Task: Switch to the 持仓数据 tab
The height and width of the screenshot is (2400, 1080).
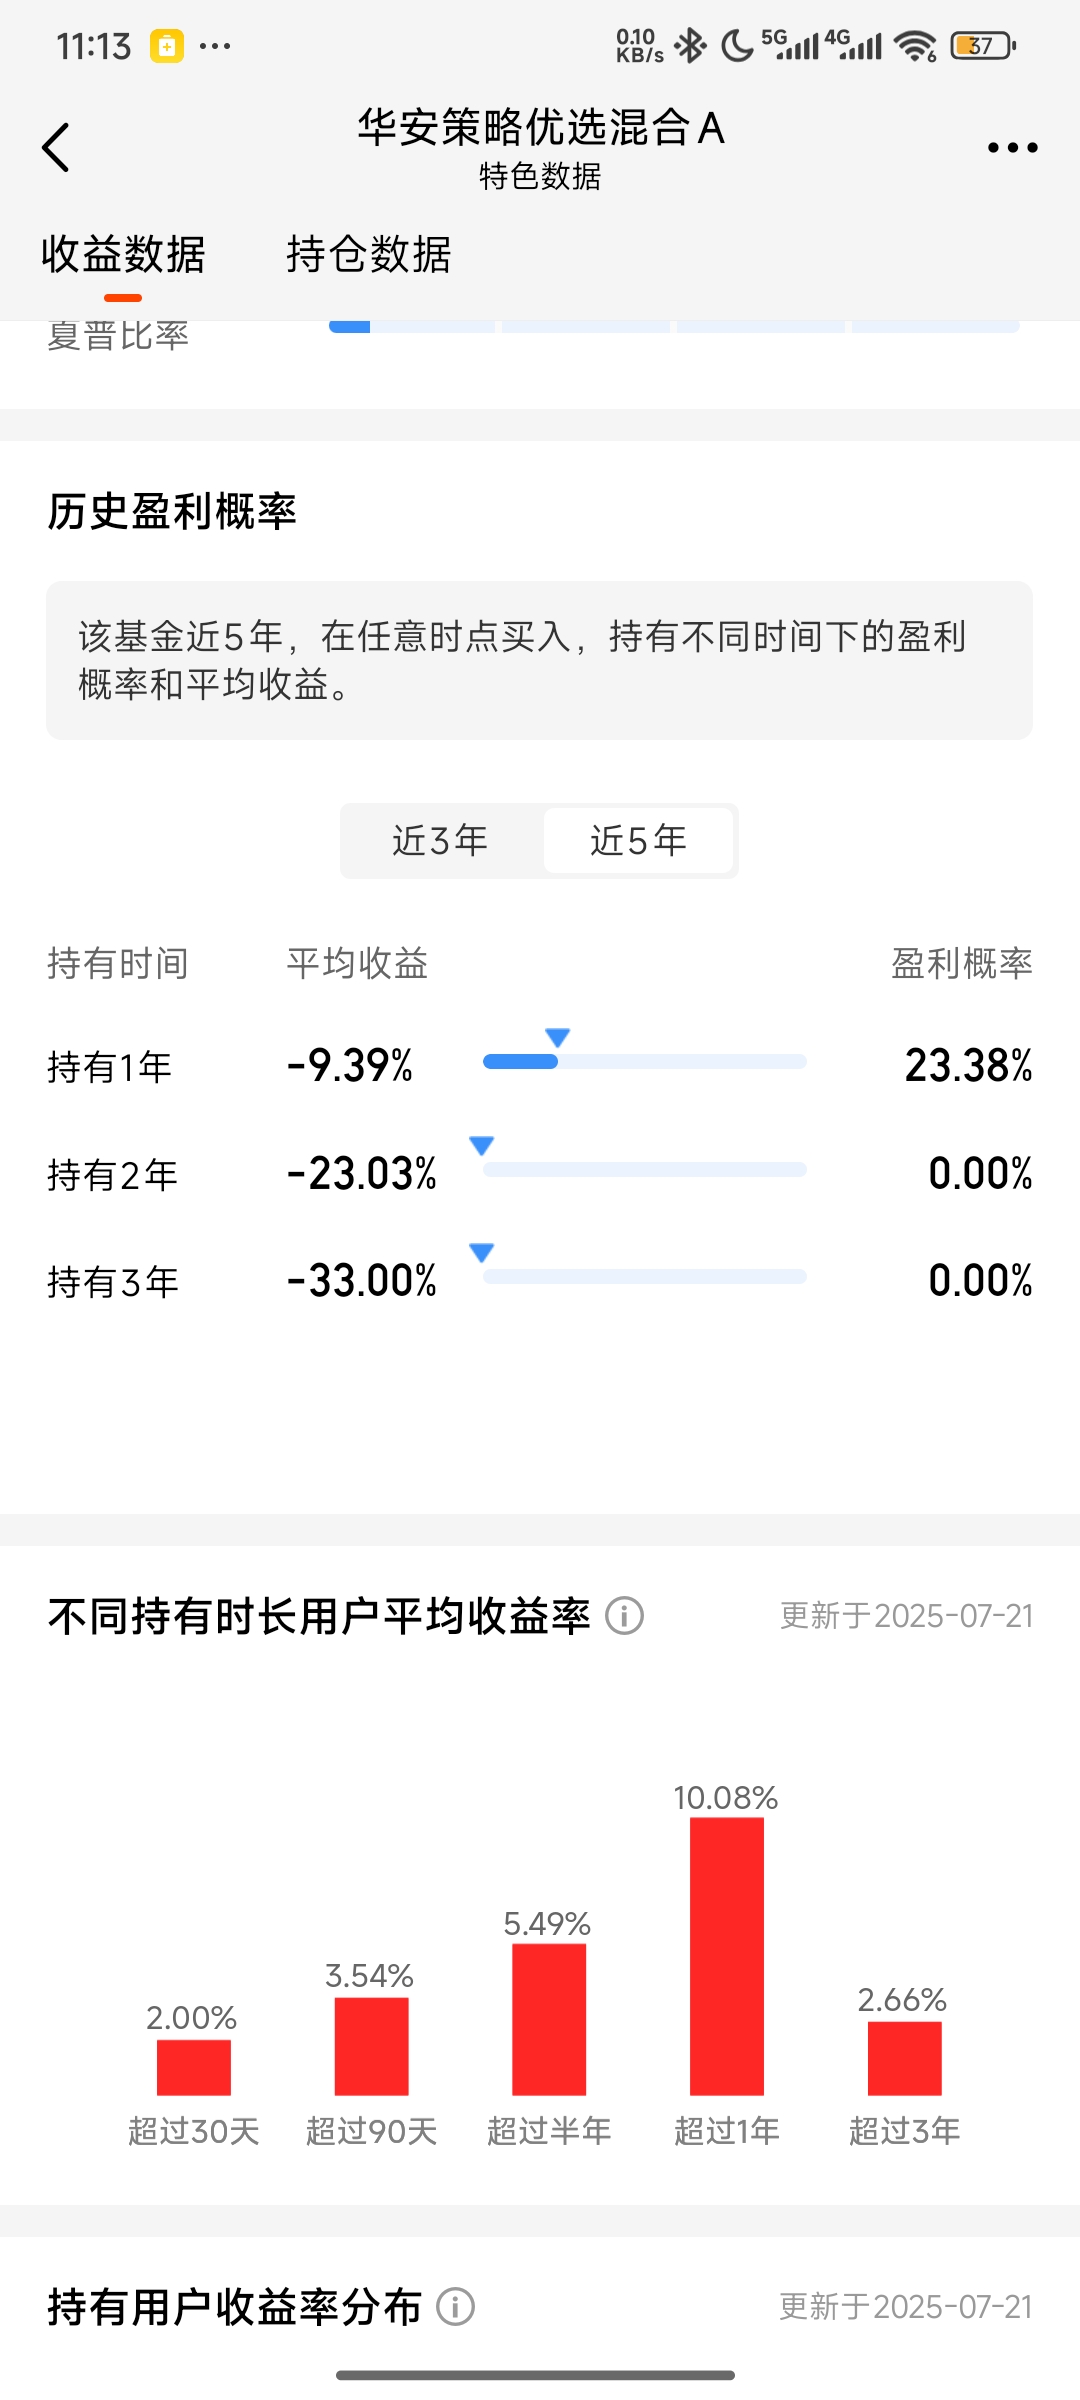Action: click(x=369, y=254)
